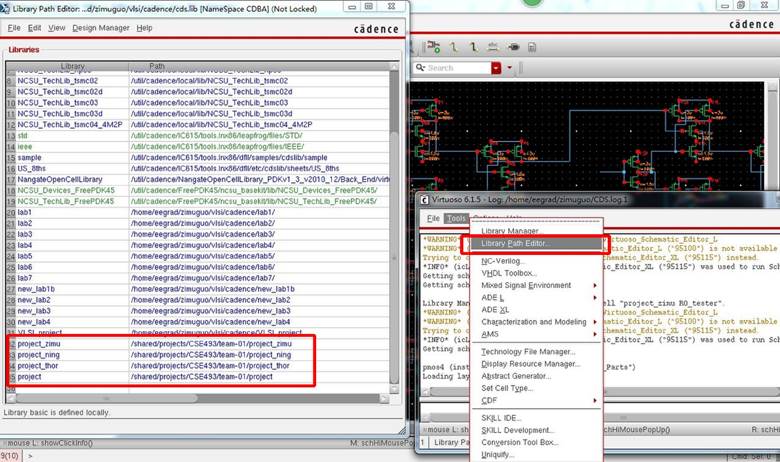Click the Path column header

pos(157,67)
